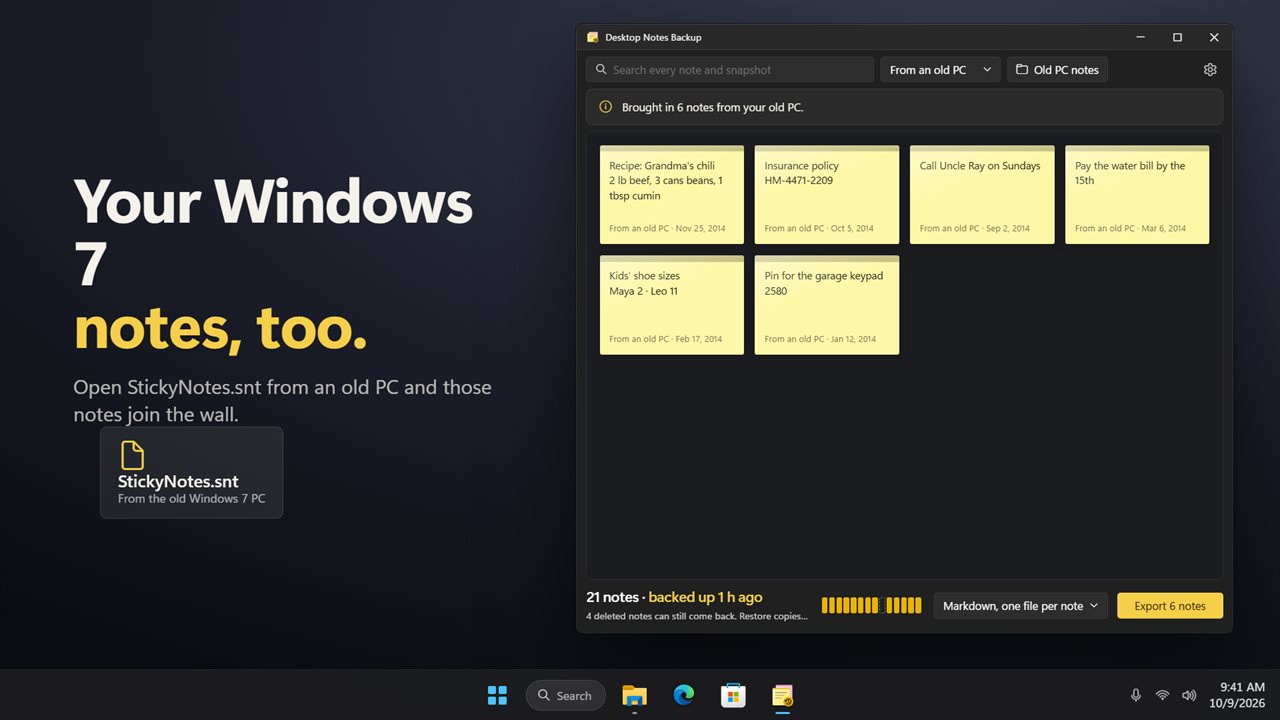Screen dimensions: 1280x720
Task: Focus the 'Search every note and snapshot' field
Action: pyautogui.click(x=730, y=70)
